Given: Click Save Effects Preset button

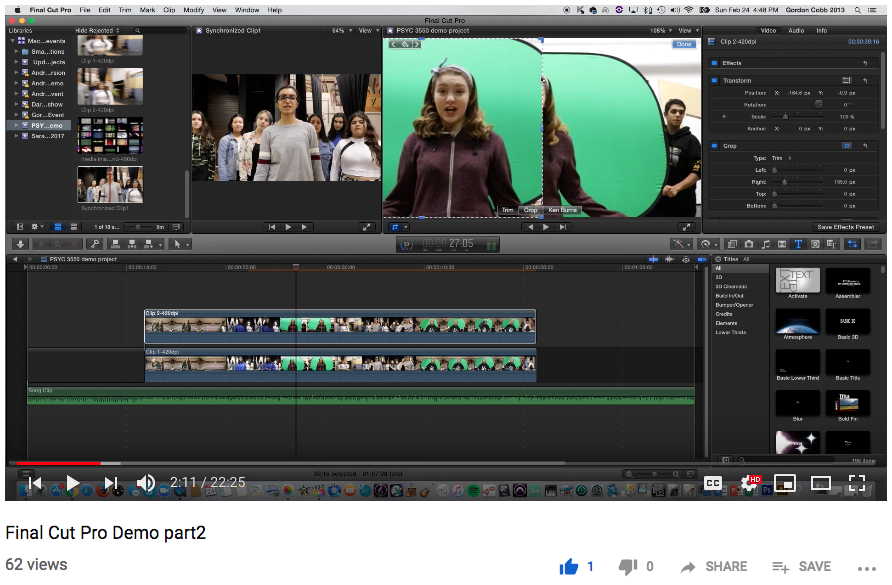Looking at the screenshot, I should click(x=845, y=227).
